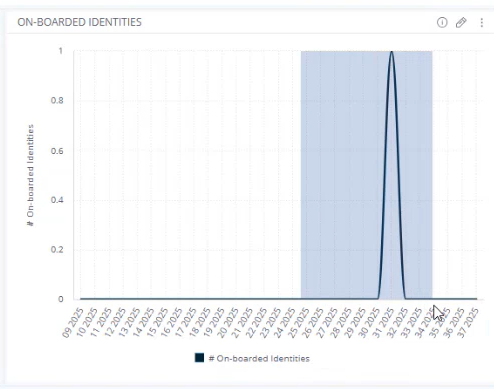Viewport: 494px width, 389px height.
Task: Select the 'ON-BOARDED IDENTITIES' widget title
Action: click(79, 22)
